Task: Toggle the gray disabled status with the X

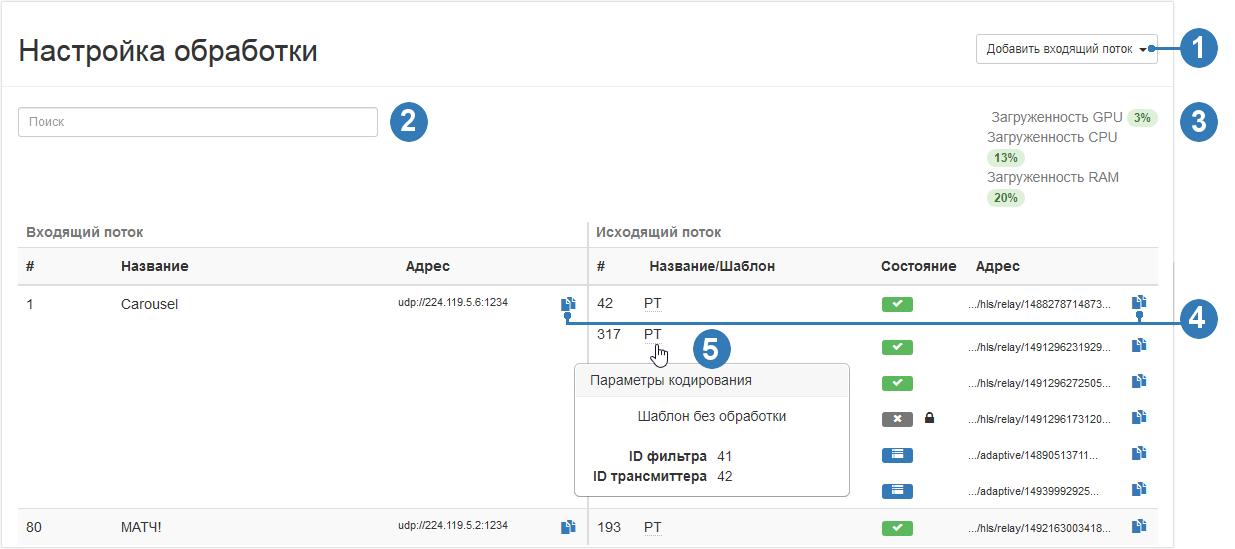Action: [x=897, y=419]
